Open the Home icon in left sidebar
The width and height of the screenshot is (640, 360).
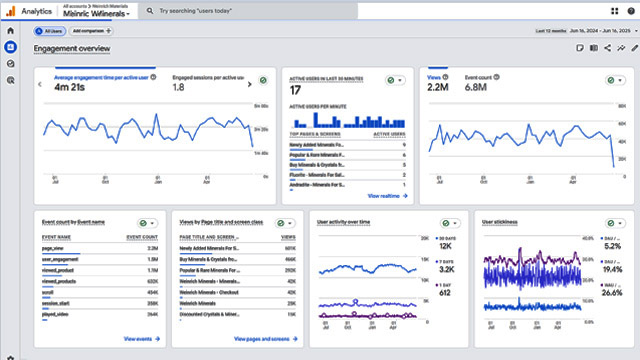tap(11, 31)
